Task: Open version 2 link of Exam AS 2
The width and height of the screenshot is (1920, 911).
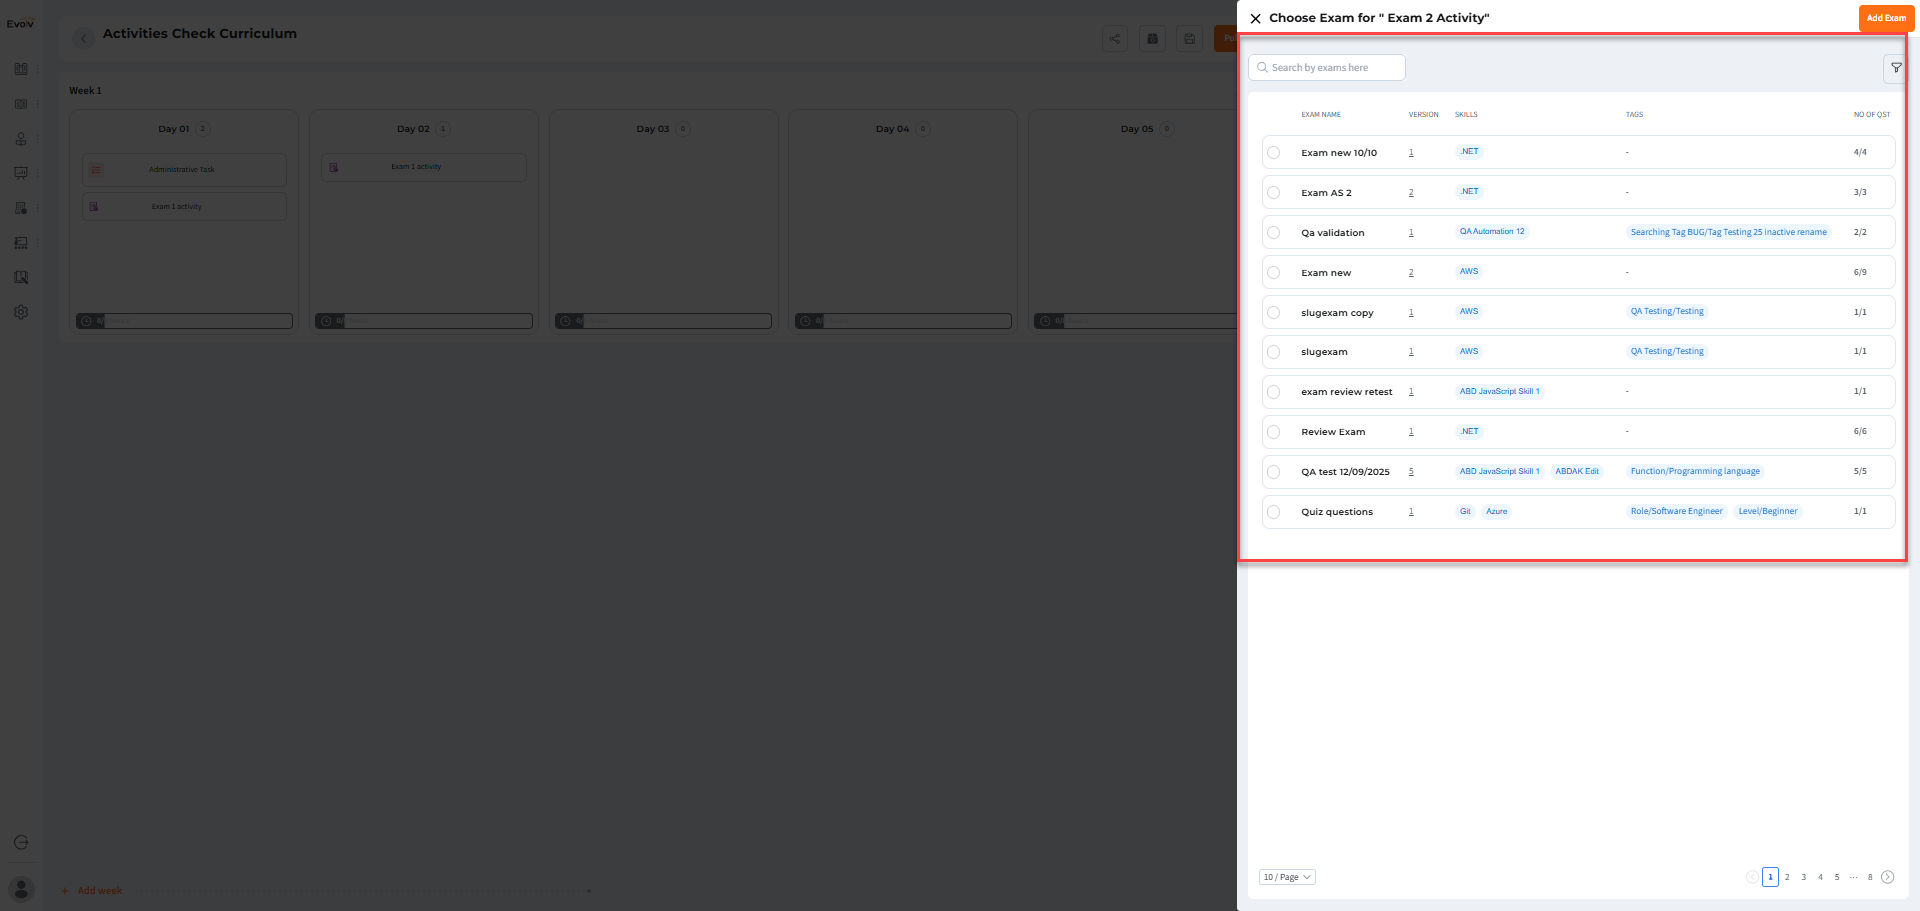Action: coord(1411,193)
